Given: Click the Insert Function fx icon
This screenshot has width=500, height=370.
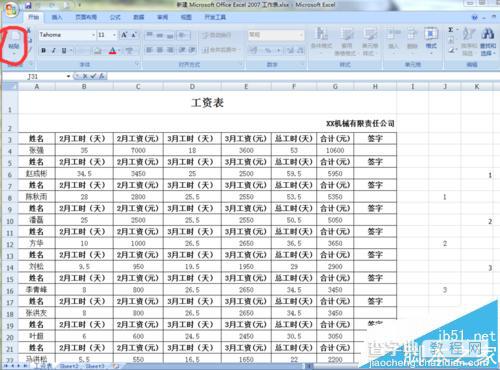Looking at the screenshot, I should (x=102, y=76).
